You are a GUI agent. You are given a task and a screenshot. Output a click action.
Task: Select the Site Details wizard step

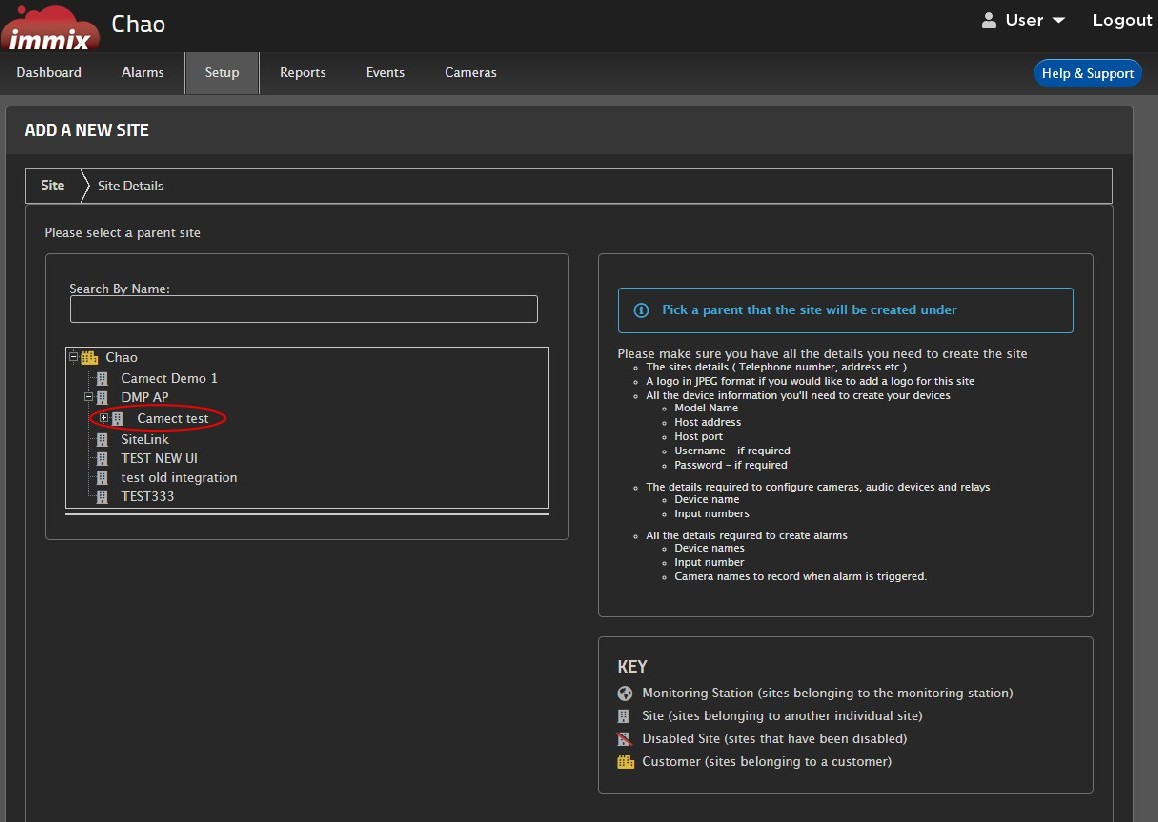[131, 186]
